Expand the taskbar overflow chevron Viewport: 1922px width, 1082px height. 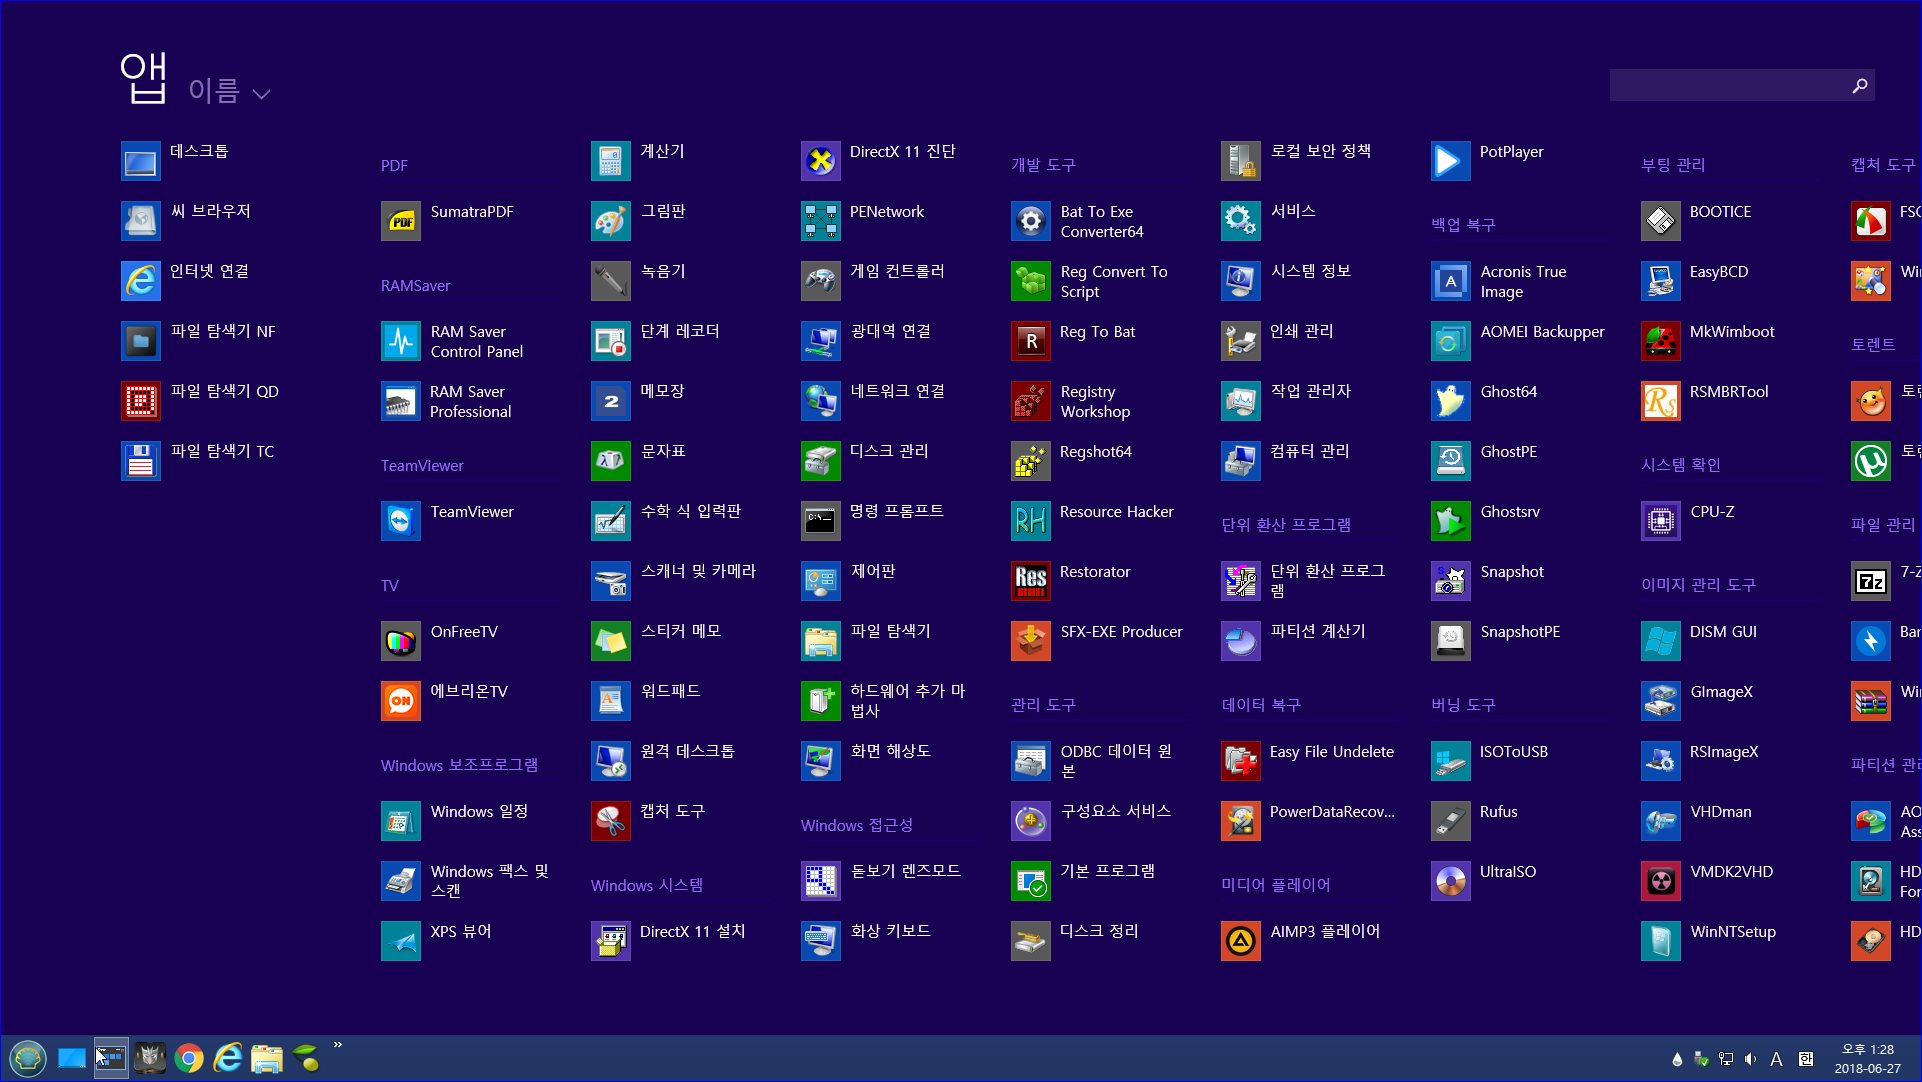(x=338, y=1045)
